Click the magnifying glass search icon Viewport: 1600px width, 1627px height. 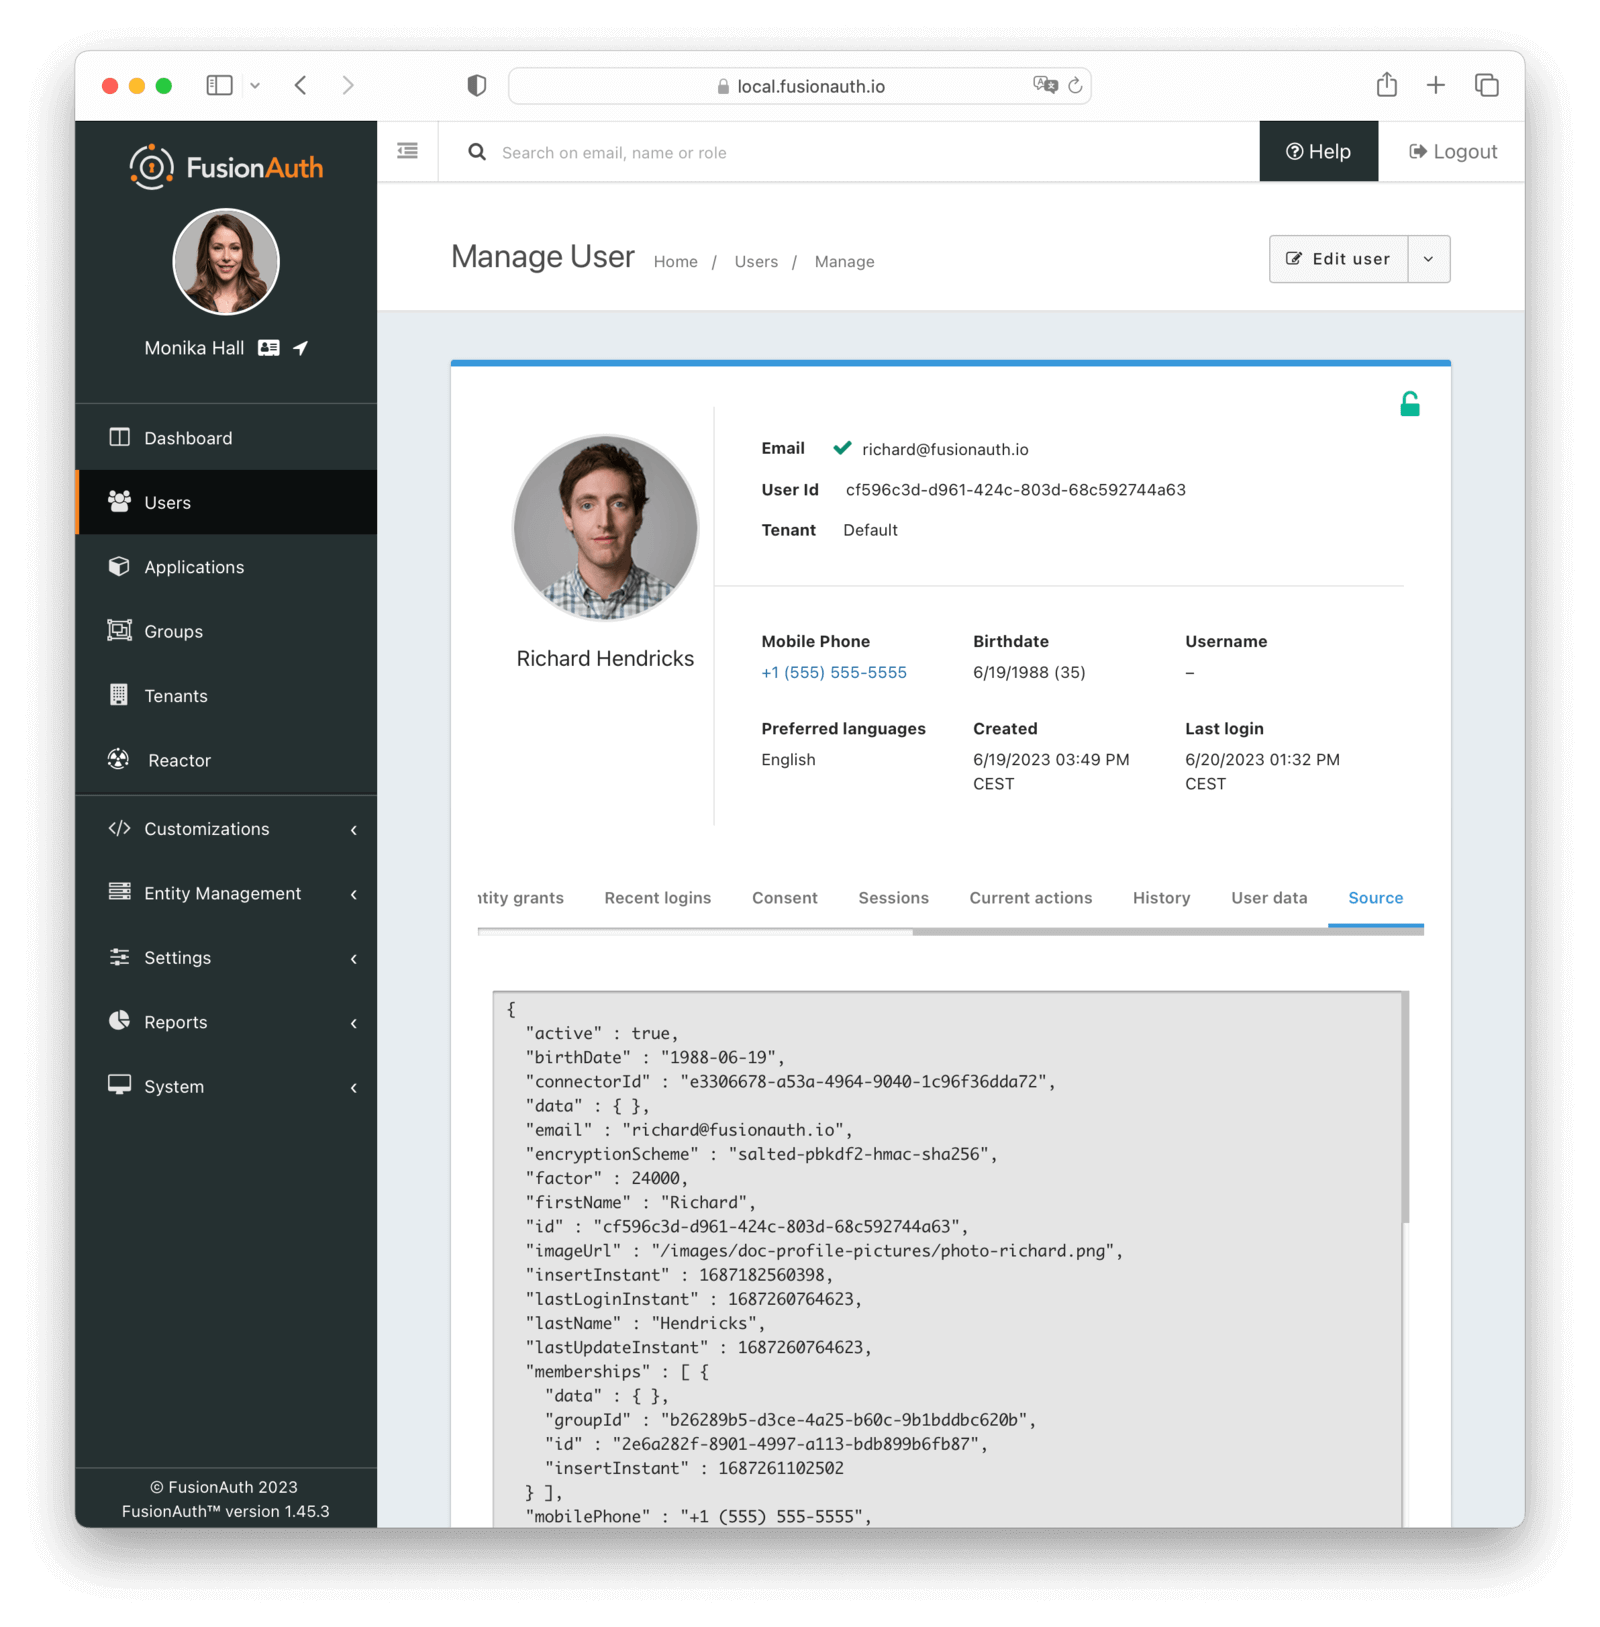point(477,152)
